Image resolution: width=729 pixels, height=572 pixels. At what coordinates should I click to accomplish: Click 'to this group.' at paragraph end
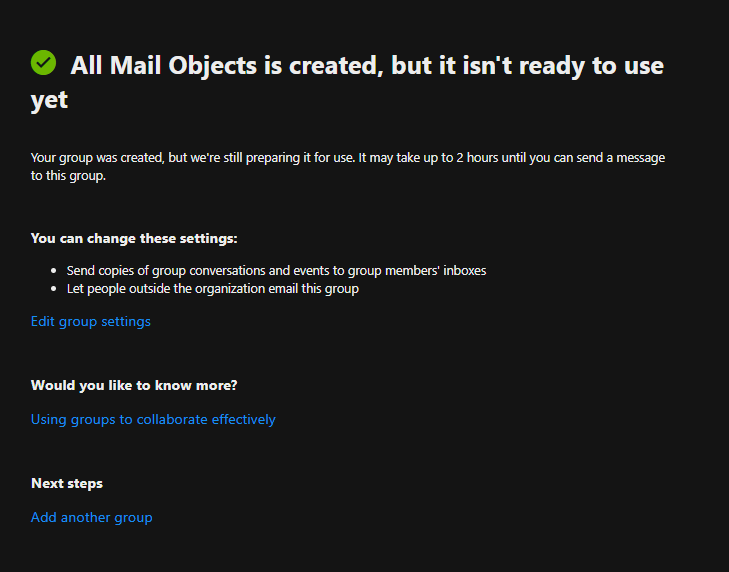pos(68,176)
